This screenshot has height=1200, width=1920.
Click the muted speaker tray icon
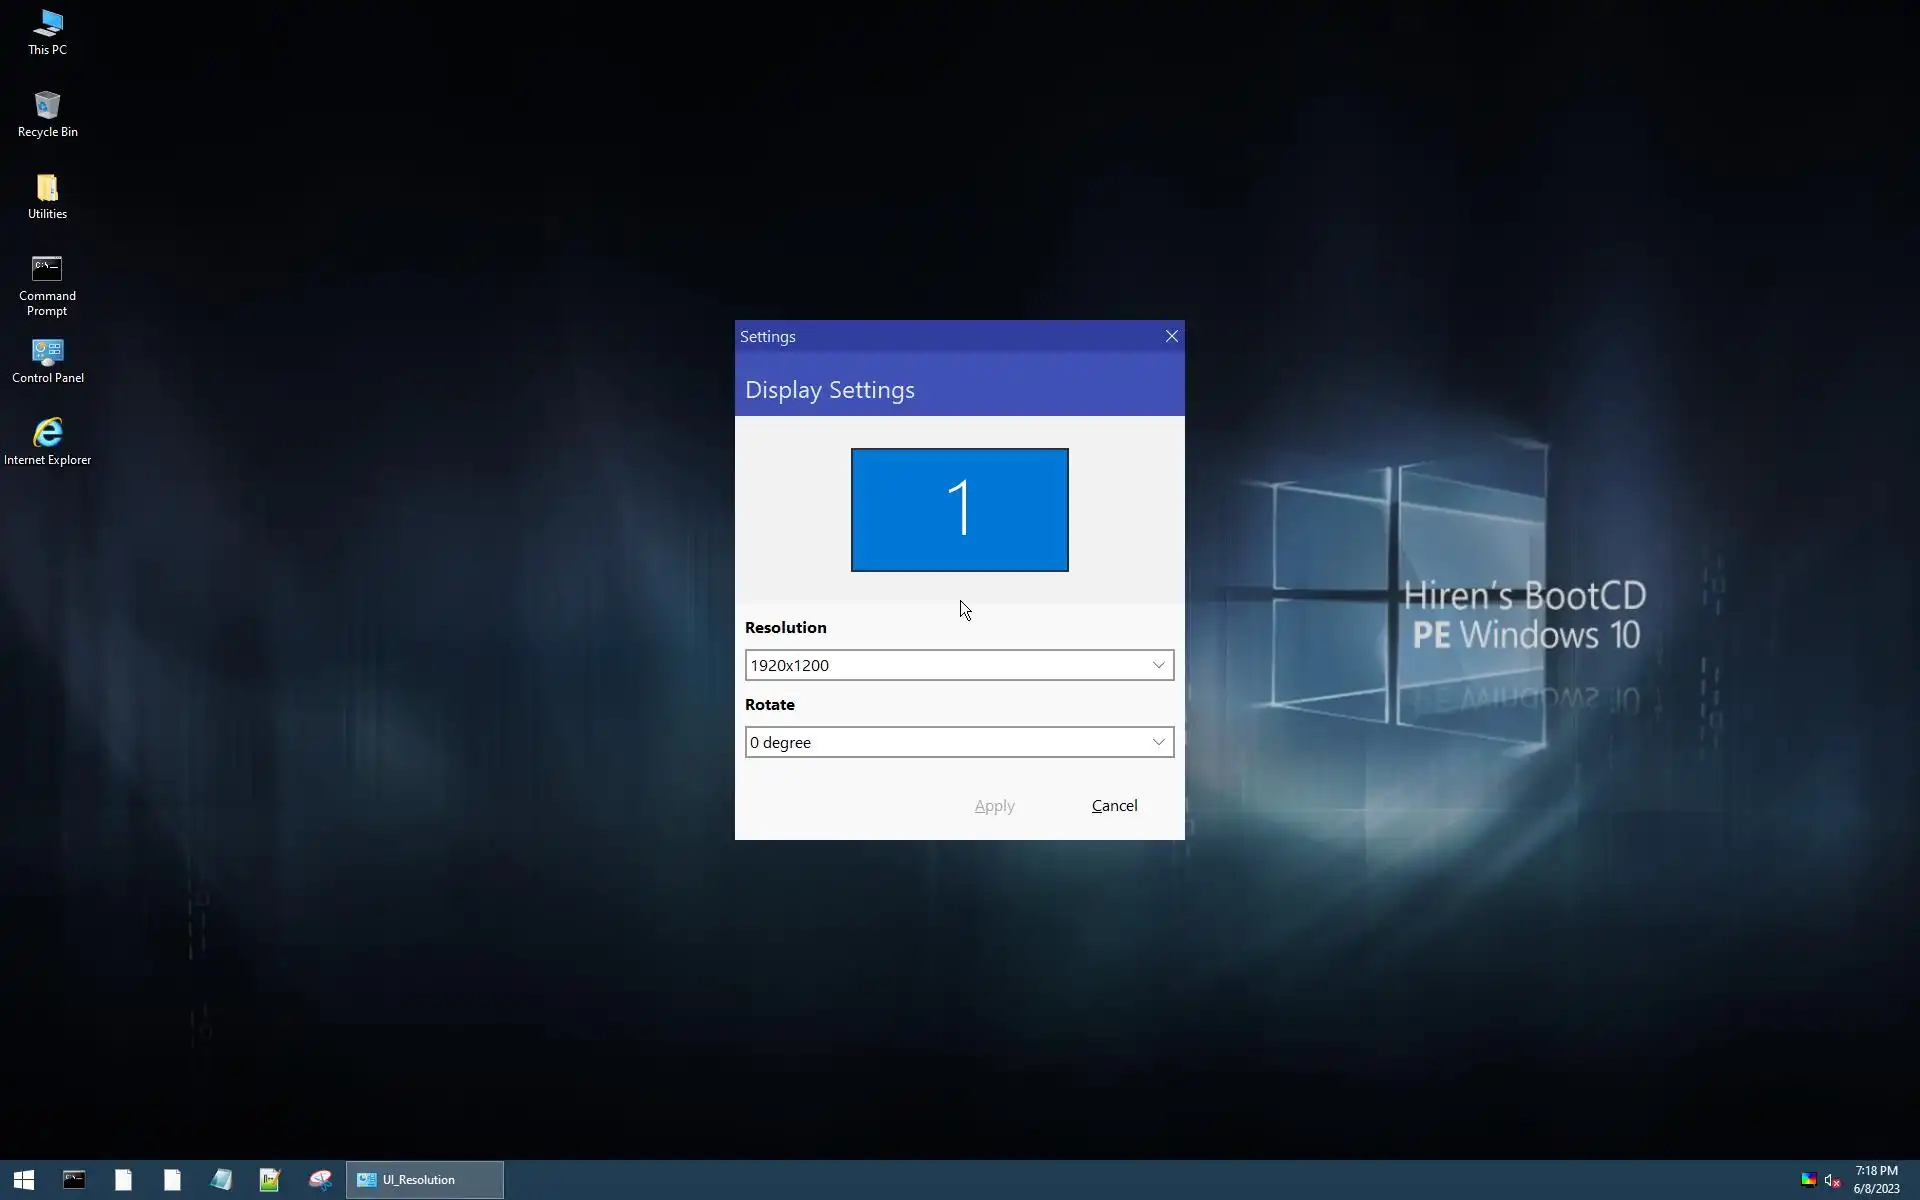(x=1832, y=1180)
